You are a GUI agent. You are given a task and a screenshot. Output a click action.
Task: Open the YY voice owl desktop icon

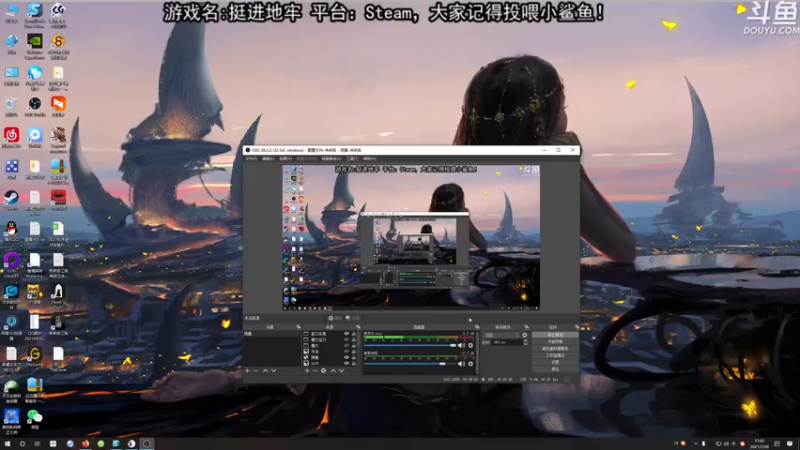click(x=34, y=293)
